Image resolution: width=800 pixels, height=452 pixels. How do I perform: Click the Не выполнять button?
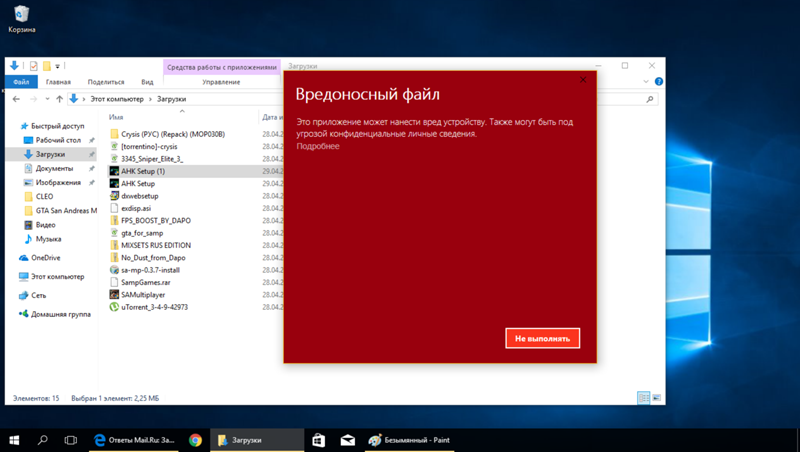pos(542,339)
